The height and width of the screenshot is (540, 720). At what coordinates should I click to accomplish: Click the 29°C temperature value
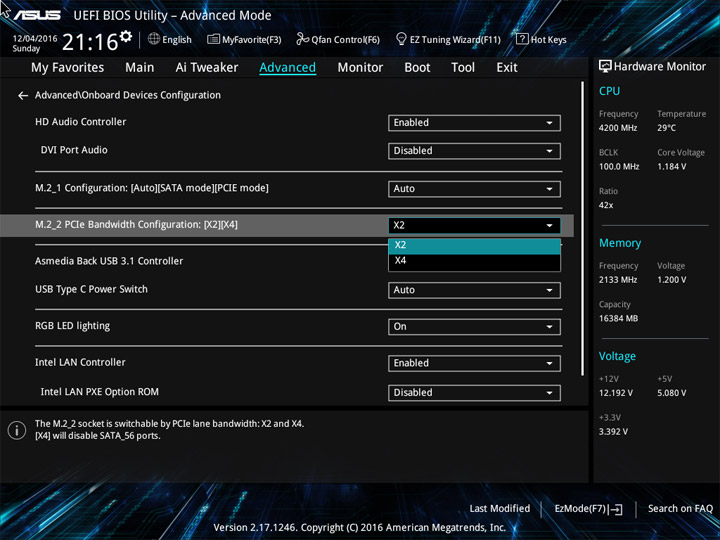click(x=666, y=128)
